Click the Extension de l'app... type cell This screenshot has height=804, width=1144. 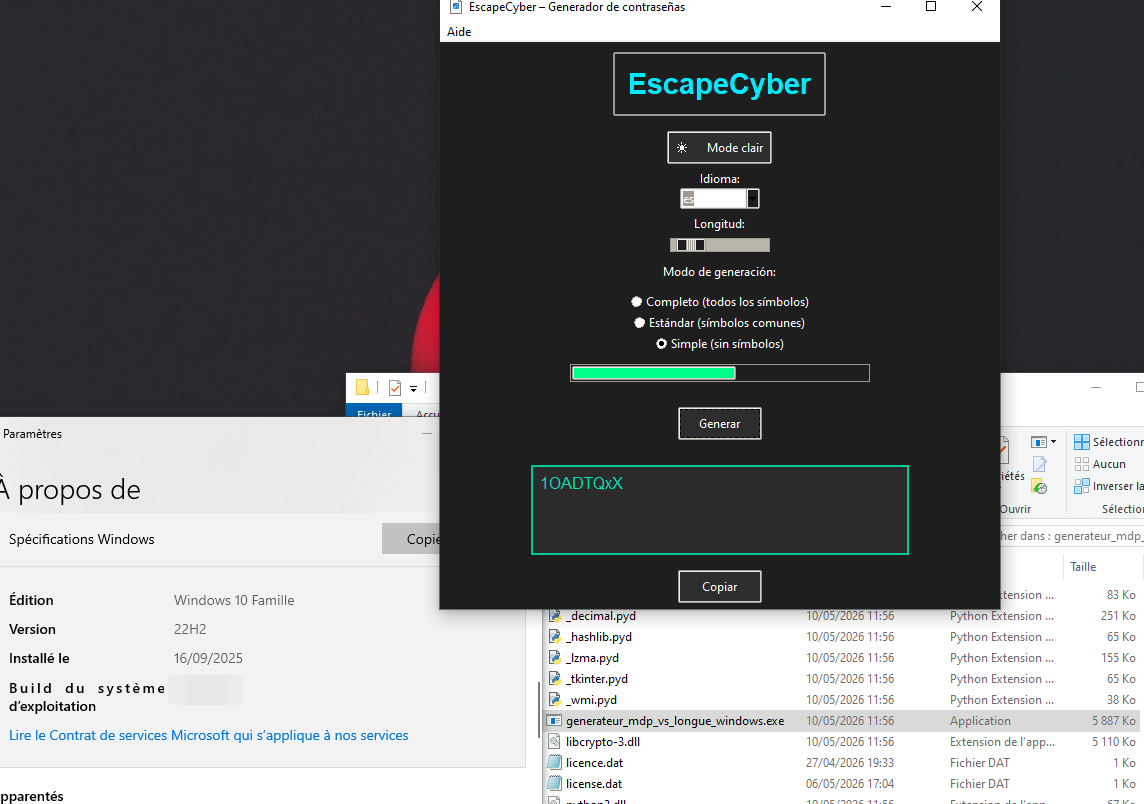point(1002,742)
